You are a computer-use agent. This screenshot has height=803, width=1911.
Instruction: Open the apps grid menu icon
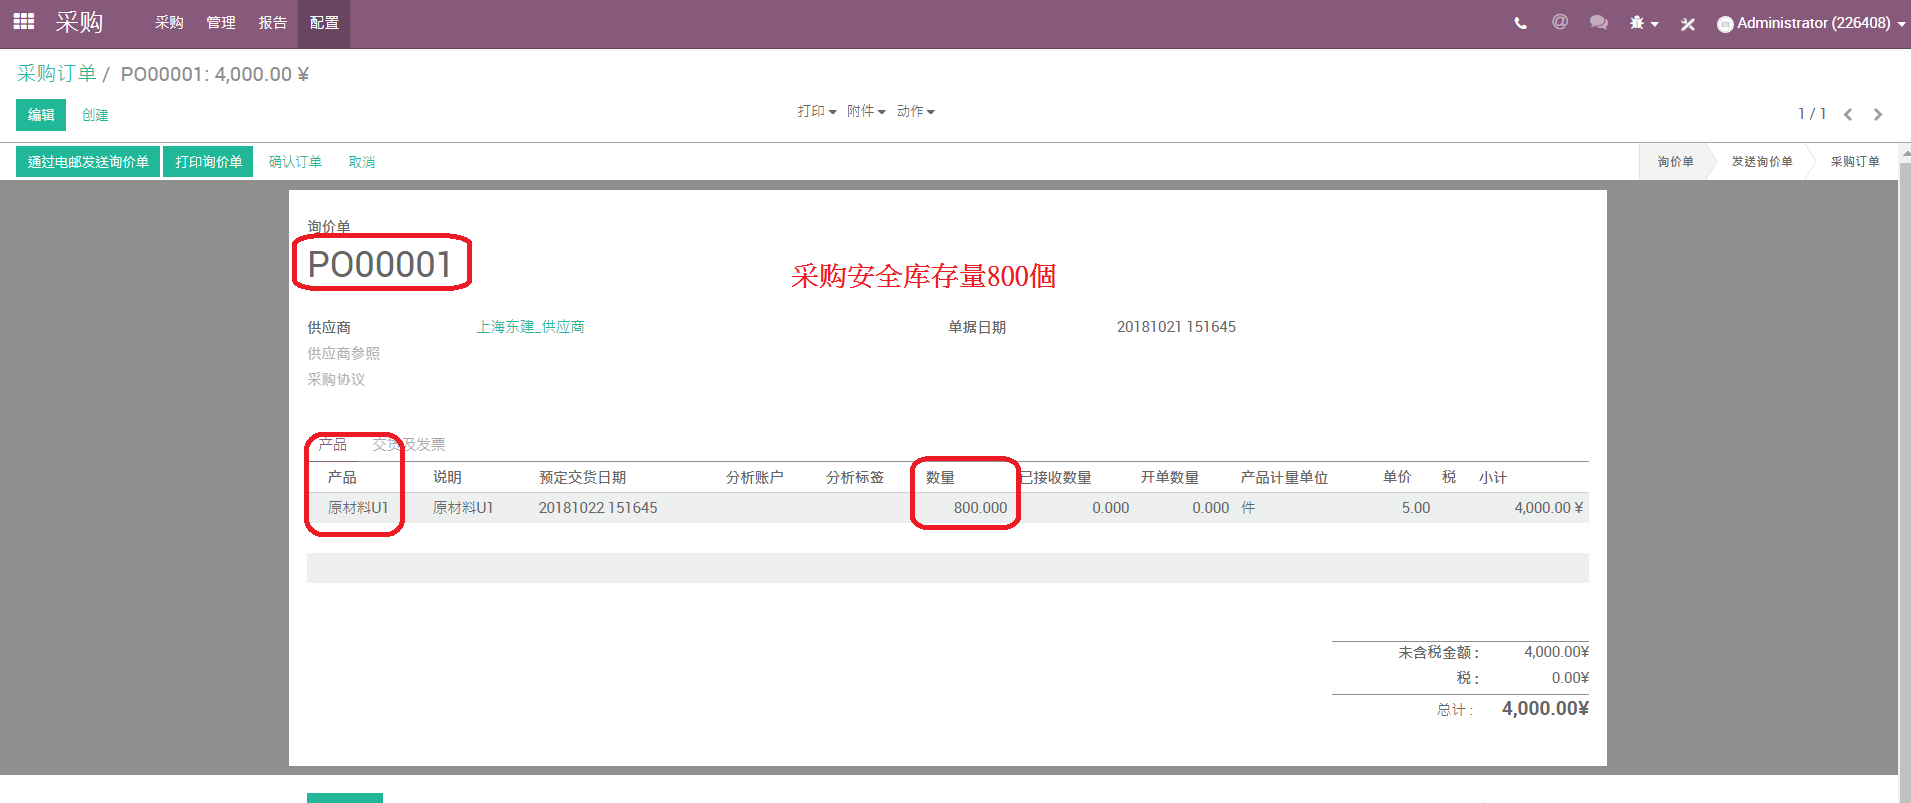(24, 21)
